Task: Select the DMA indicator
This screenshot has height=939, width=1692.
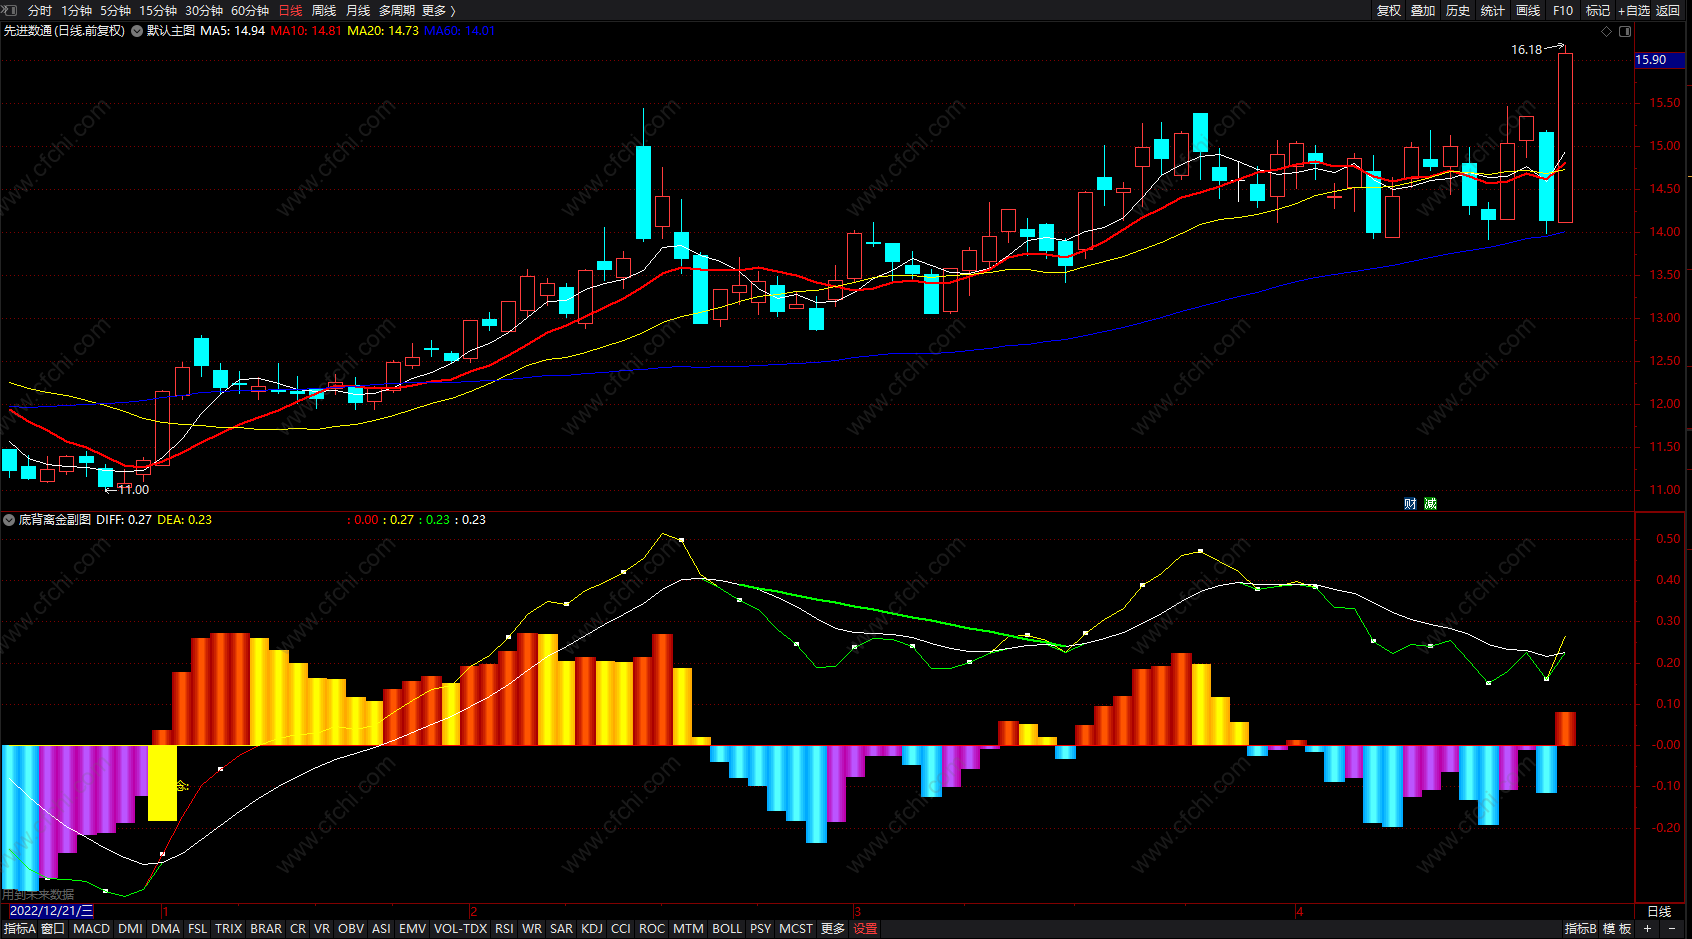Action: [166, 929]
